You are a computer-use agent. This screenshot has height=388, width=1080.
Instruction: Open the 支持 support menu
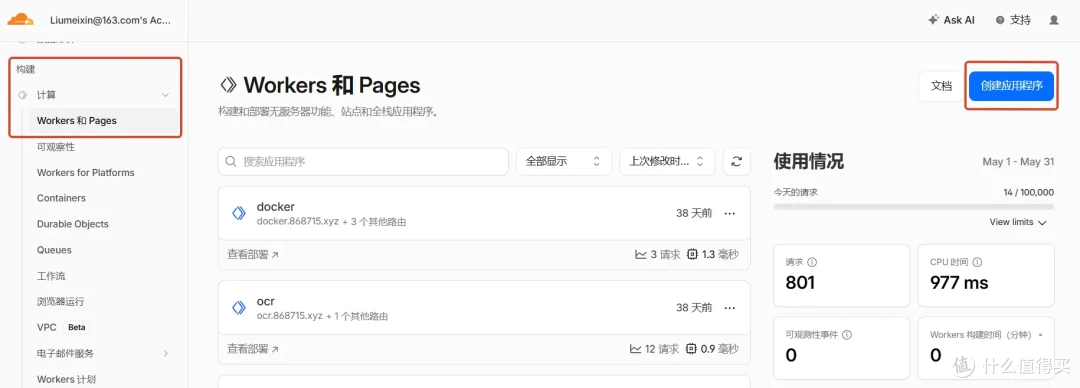[1013, 20]
